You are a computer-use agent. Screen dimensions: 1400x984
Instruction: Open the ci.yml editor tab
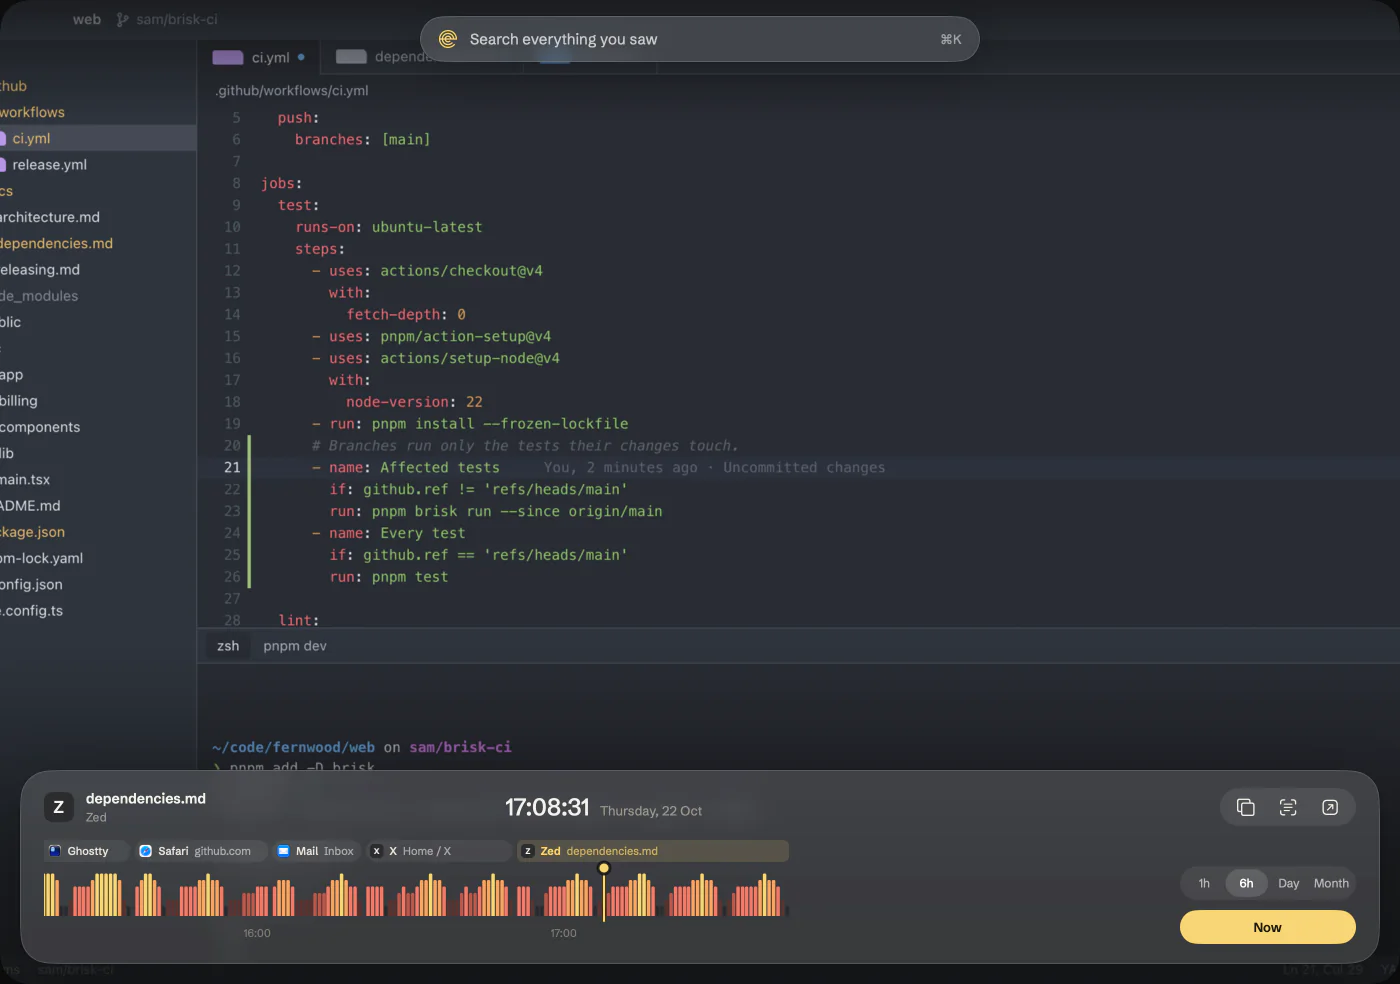[x=261, y=57]
